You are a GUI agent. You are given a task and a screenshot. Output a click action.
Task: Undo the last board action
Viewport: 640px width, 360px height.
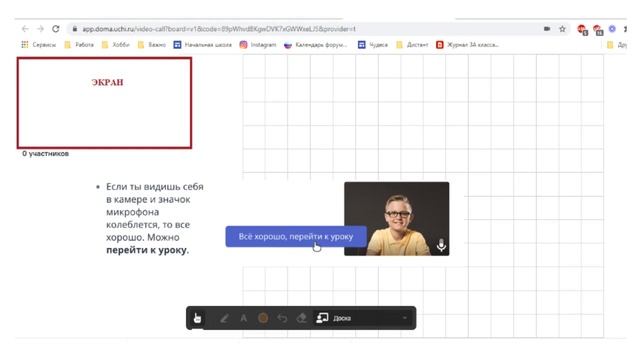[x=282, y=318]
